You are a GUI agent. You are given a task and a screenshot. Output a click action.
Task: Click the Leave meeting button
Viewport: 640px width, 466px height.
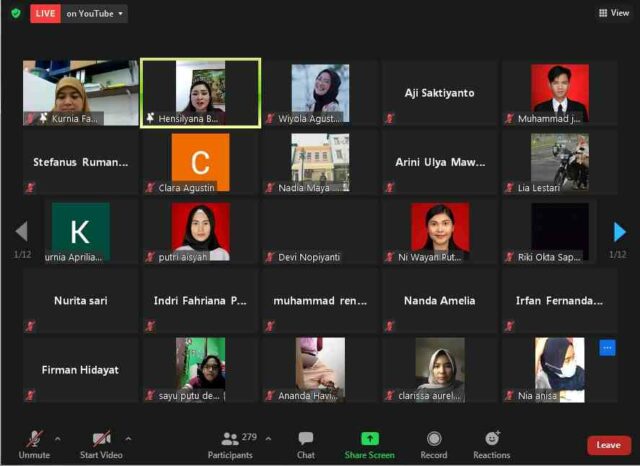[x=608, y=445]
